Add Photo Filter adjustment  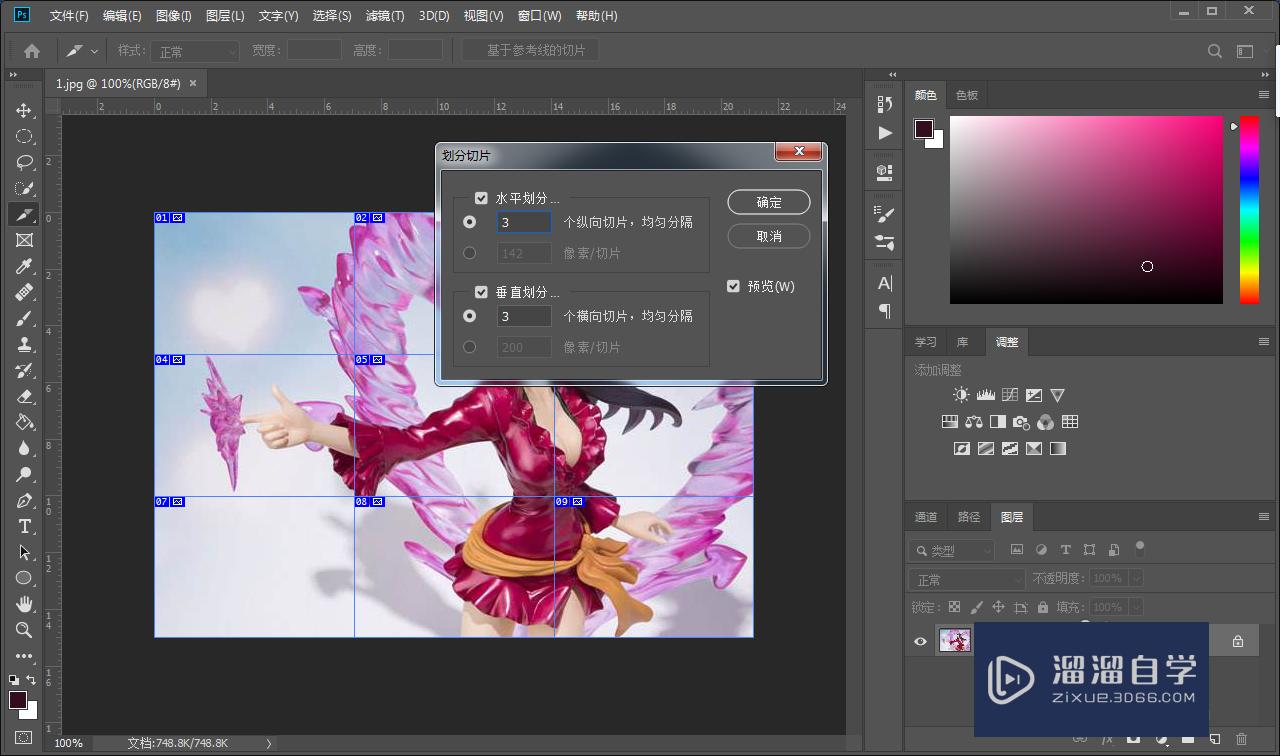tap(1021, 422)
